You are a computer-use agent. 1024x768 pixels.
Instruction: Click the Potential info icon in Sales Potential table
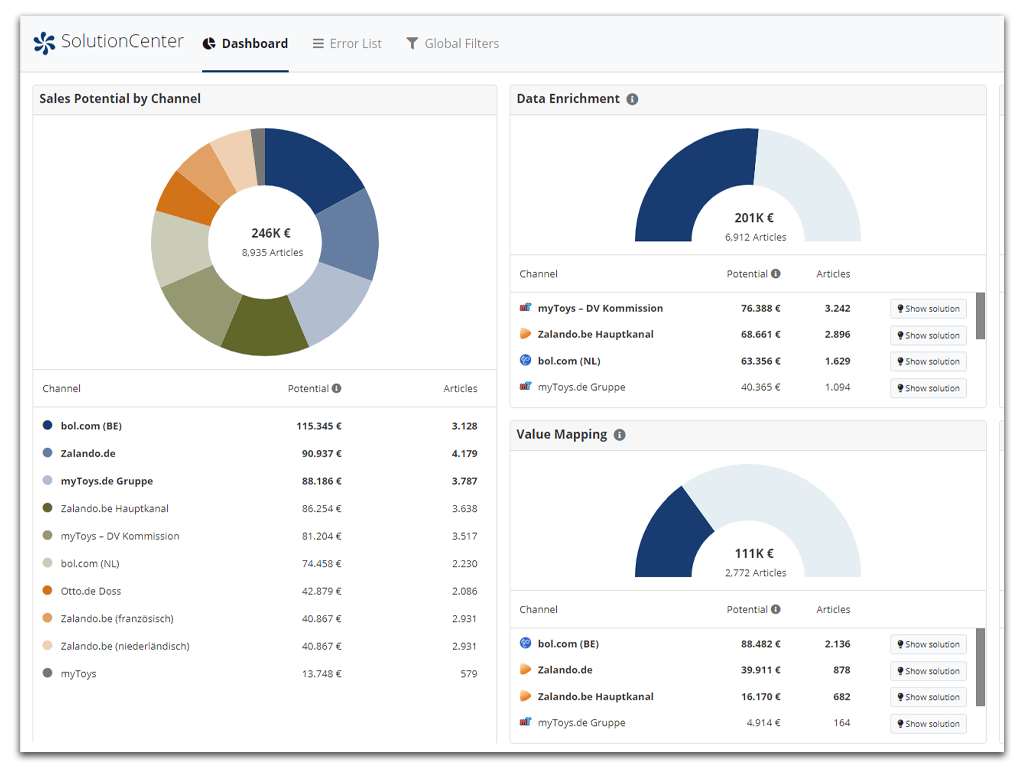point(336,389)
